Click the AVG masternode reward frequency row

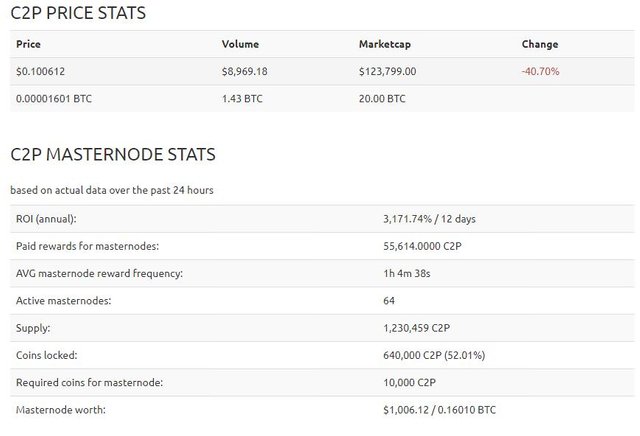(322, 274)
